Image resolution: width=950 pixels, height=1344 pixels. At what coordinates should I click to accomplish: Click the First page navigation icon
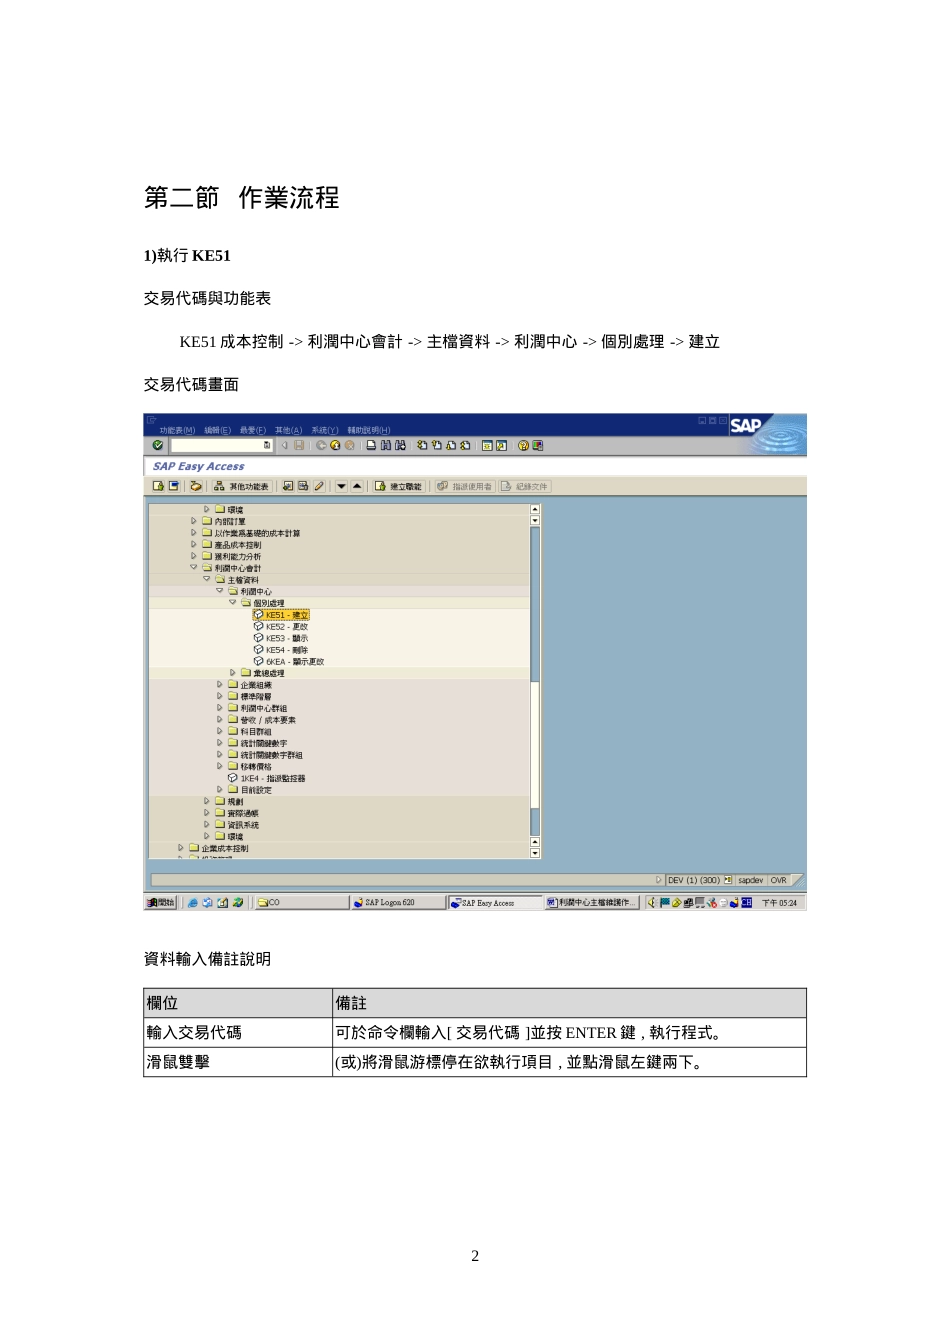(x=422, y=445)
